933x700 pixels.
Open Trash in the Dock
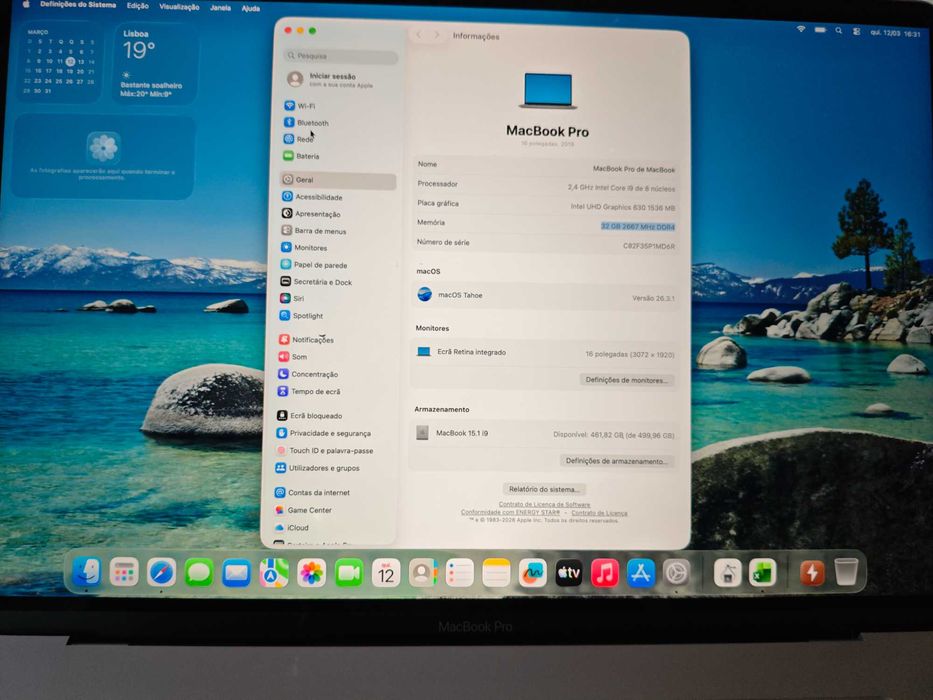(x=846, y=572)
